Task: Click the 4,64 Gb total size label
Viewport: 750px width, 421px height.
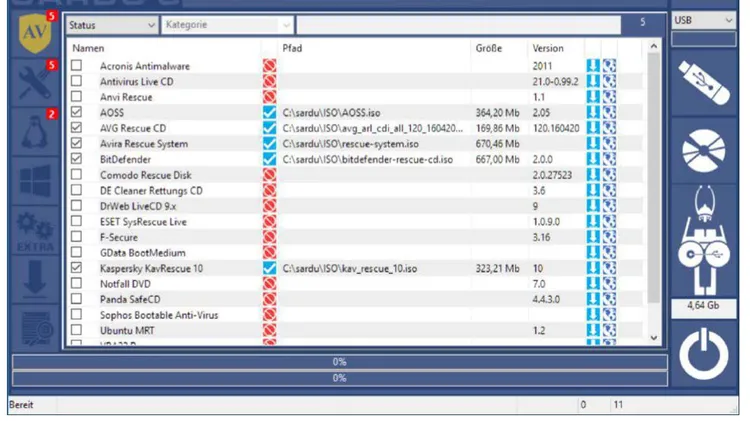Action: (x=704, y=306)
